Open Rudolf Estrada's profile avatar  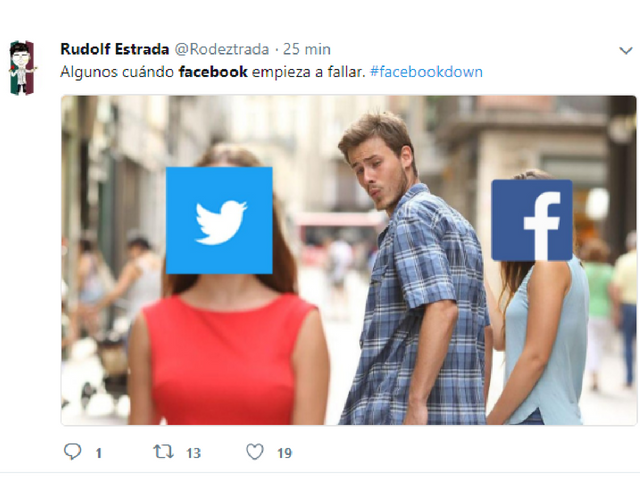[x=23, y=68]
